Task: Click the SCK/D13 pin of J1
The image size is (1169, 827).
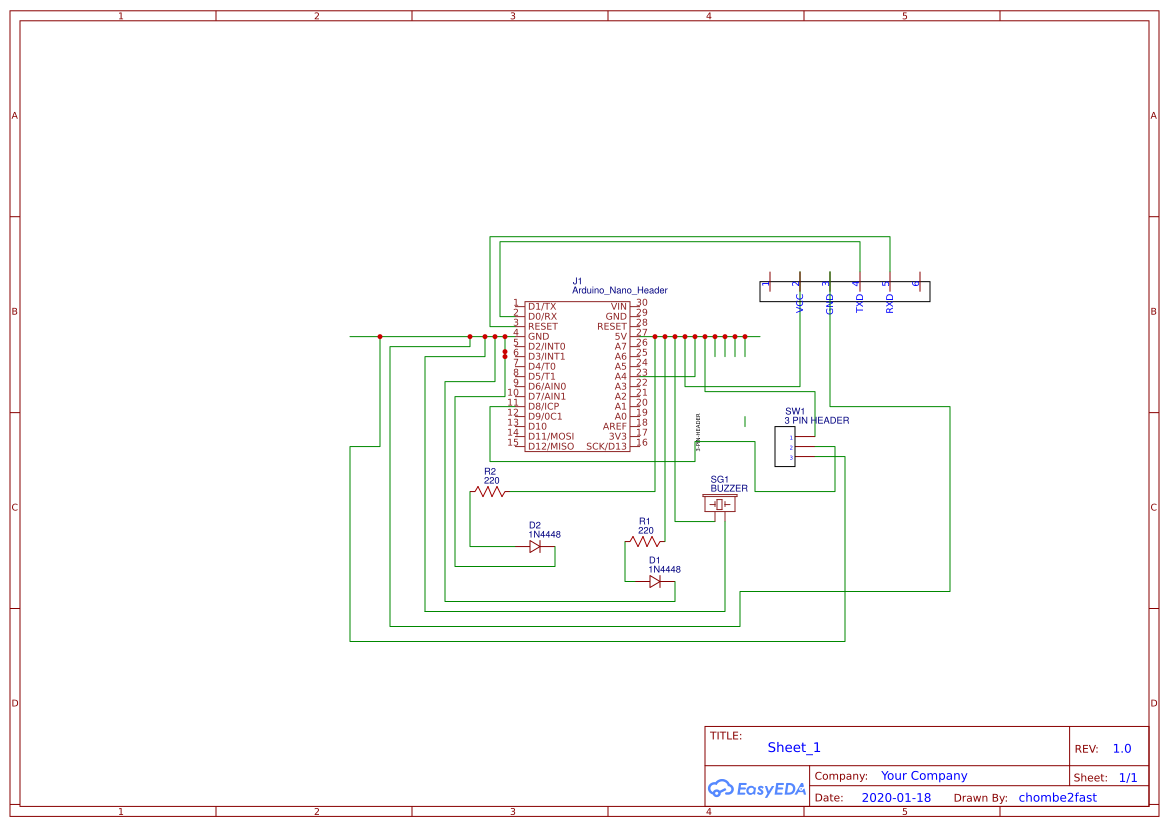Action: tap(607, 446)
